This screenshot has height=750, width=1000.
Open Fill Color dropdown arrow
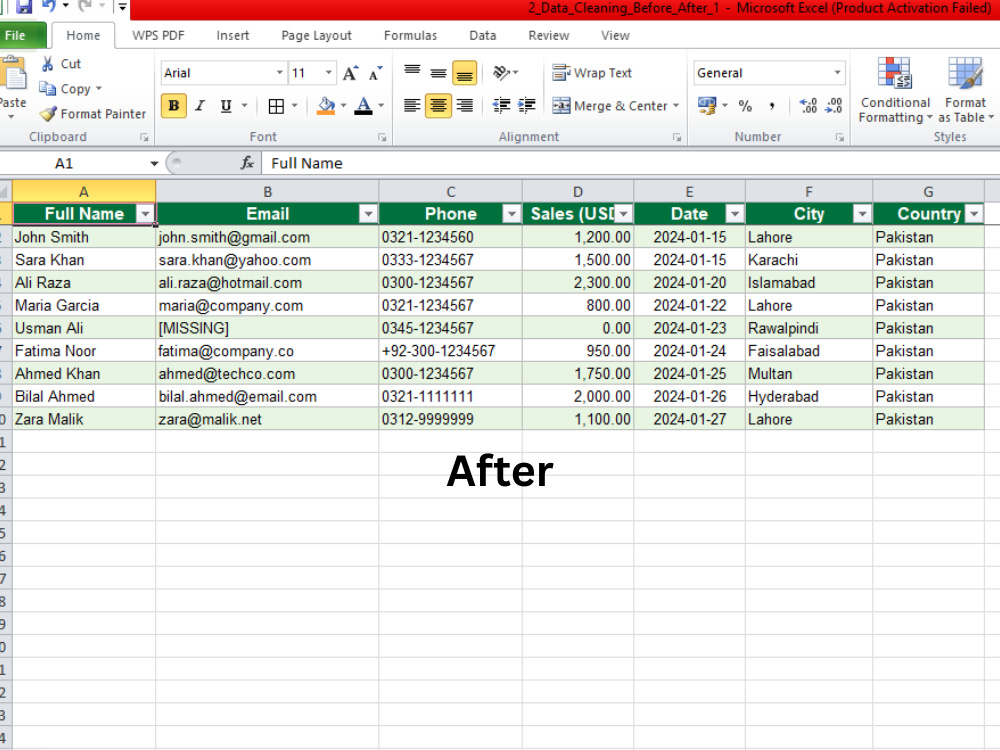343,106
